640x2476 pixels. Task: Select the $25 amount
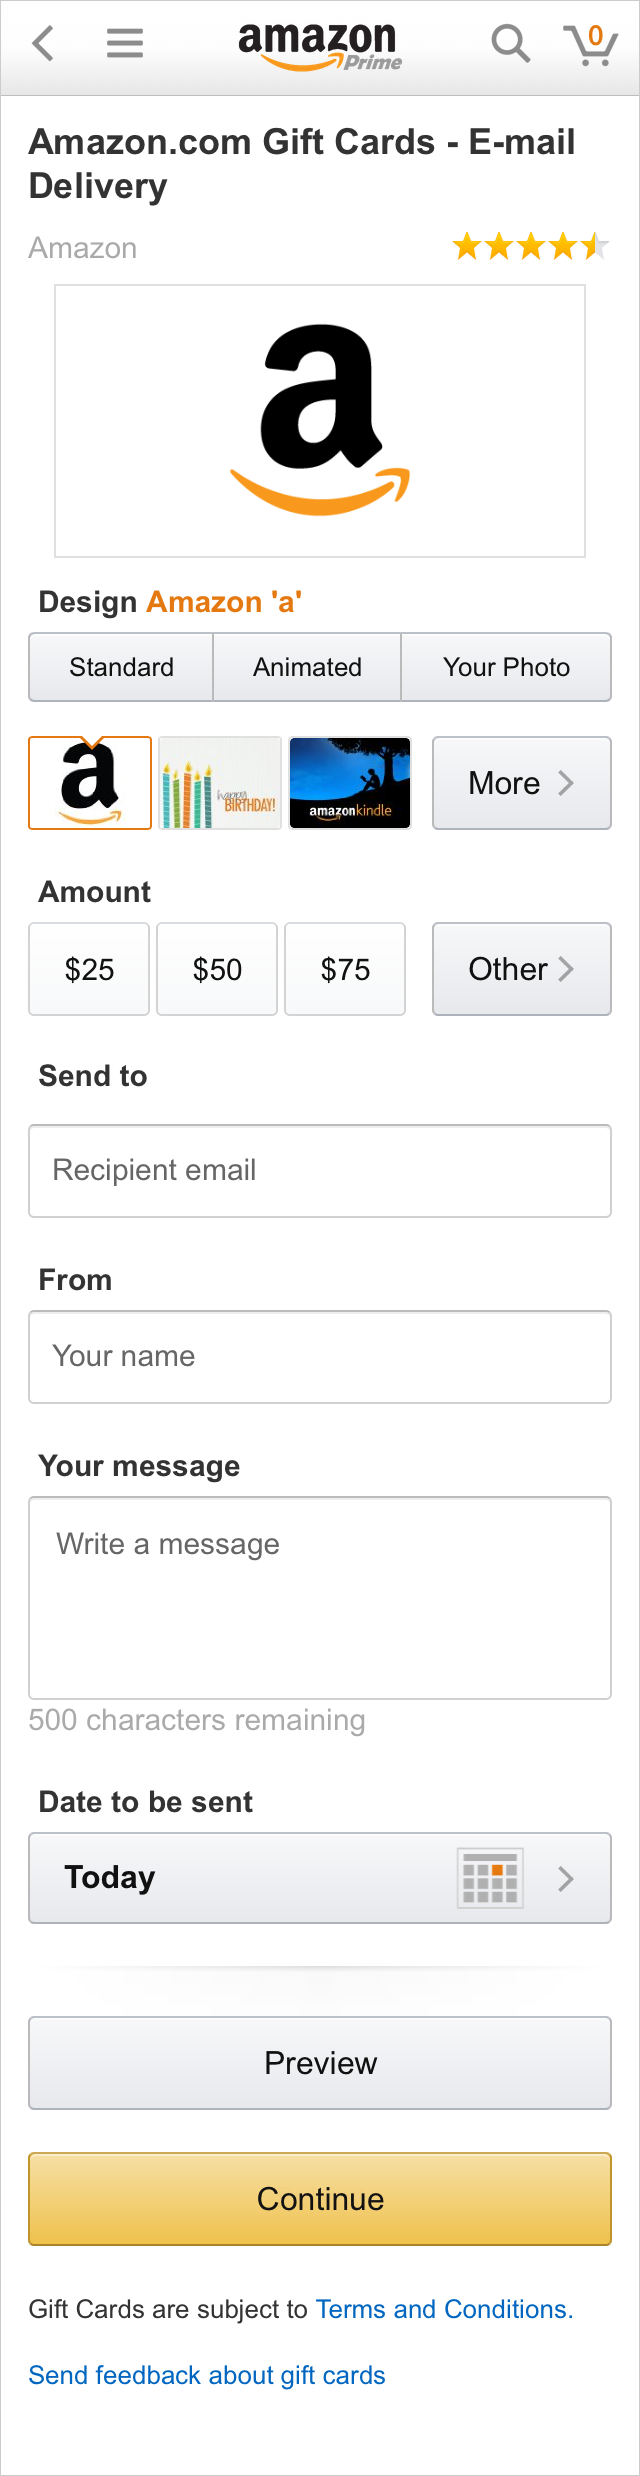(89, 969)
